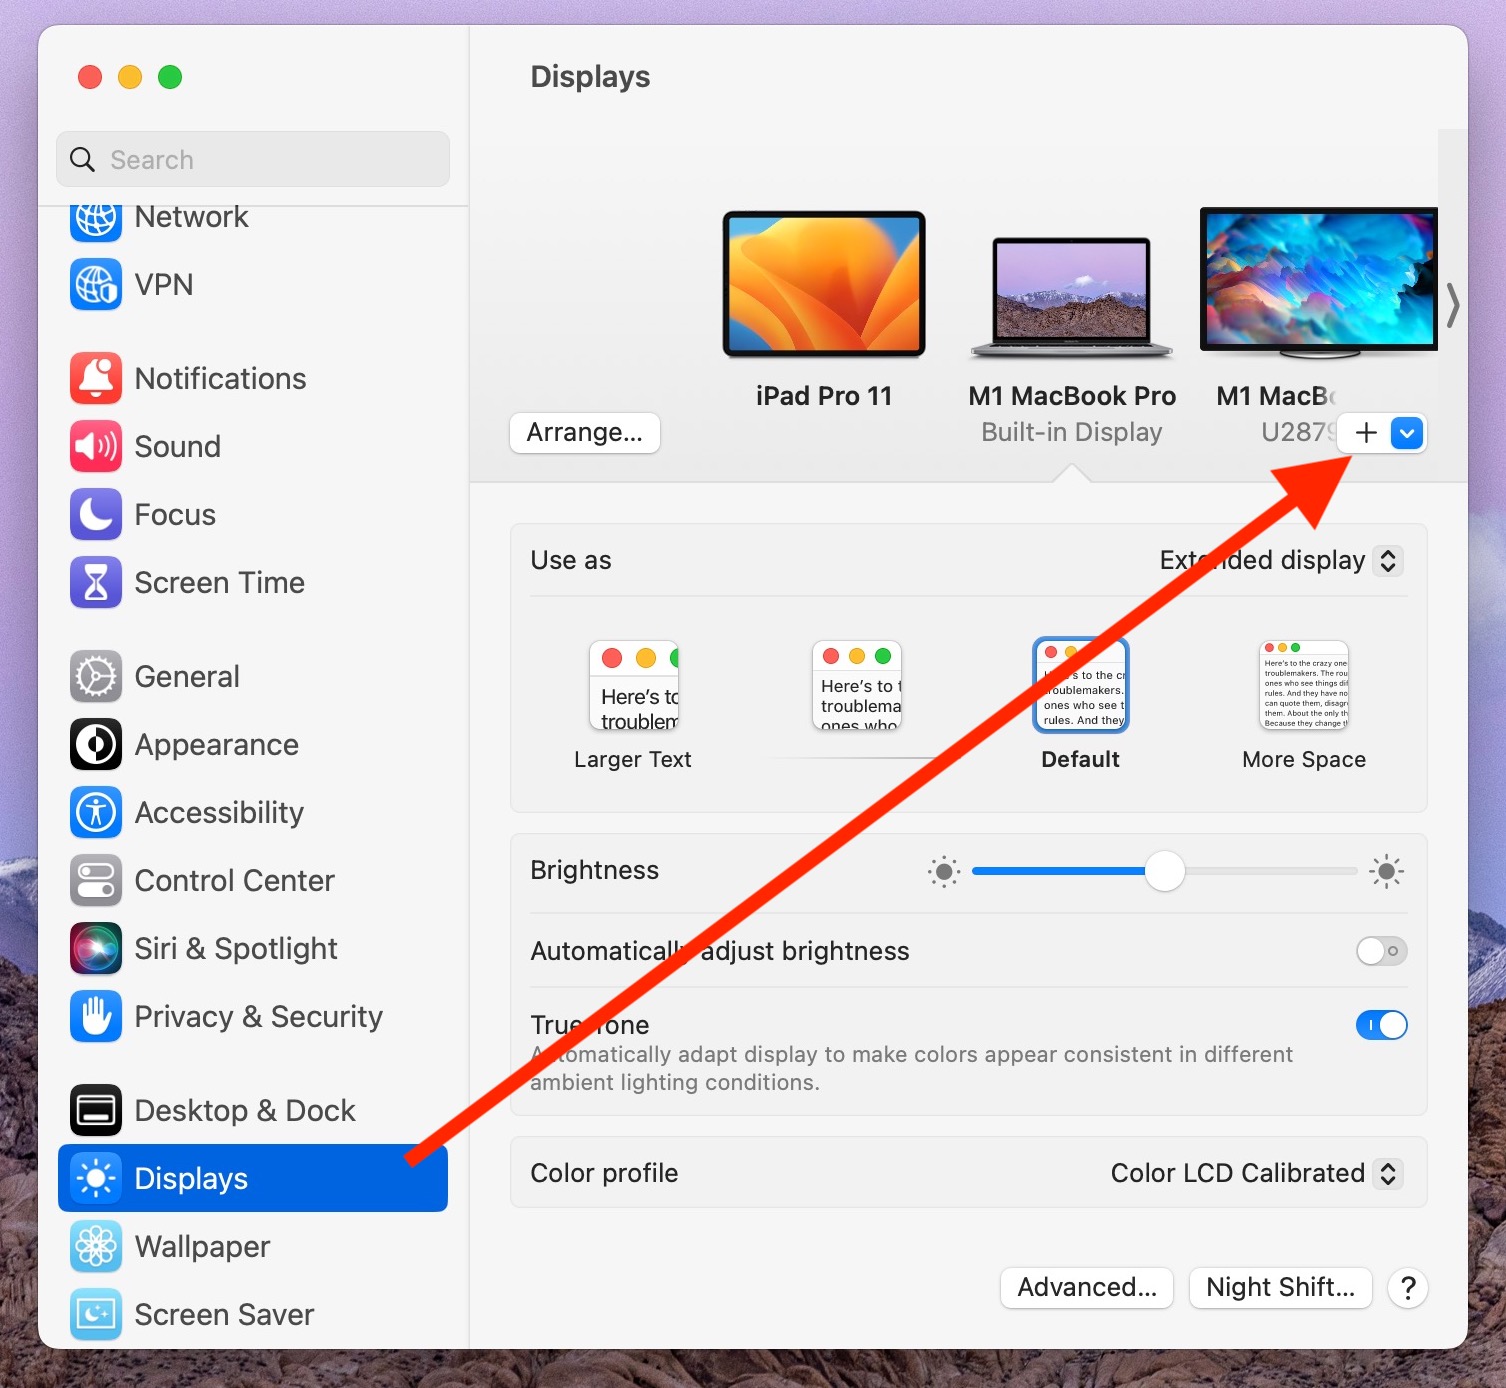The width and height of the screenshot is (1506, 1388).
Task: Click the Advanced... button
Action: click(1087, 1287)
